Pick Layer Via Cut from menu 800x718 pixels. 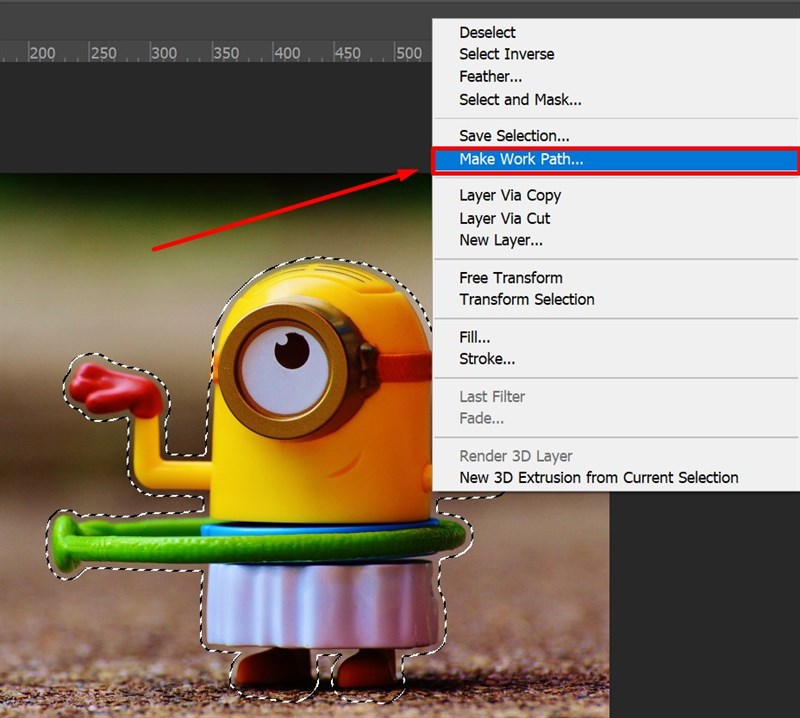504,218
